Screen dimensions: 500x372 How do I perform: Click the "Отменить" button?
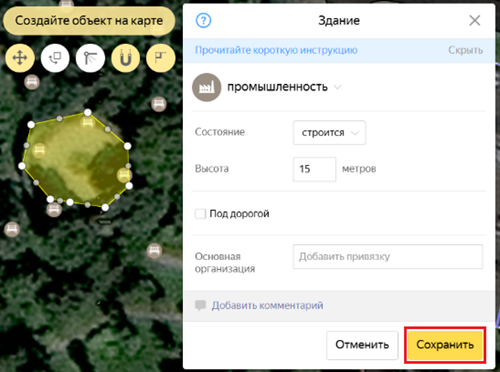[x=362, y=345]
